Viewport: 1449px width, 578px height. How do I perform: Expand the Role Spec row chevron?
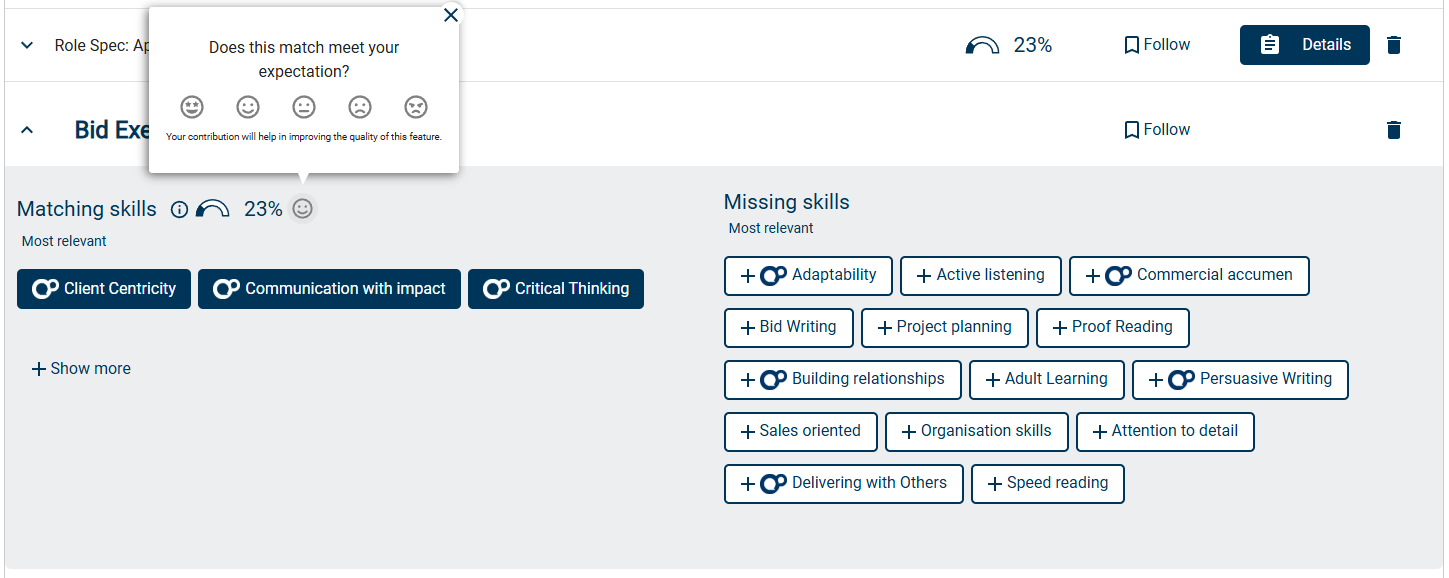[27, 46]
